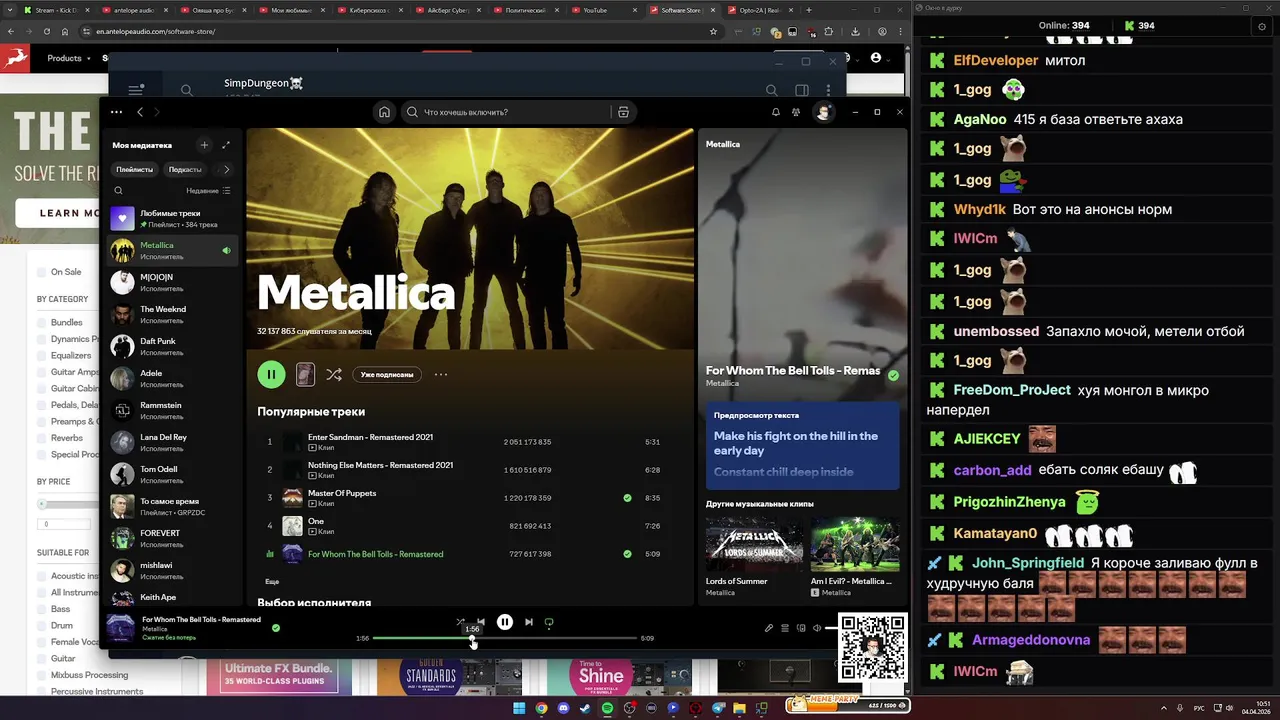Open Spotify profile avatar menu
Image resolution: width=1280 pixels, height=720 pixels.
[x=823, y=112]
